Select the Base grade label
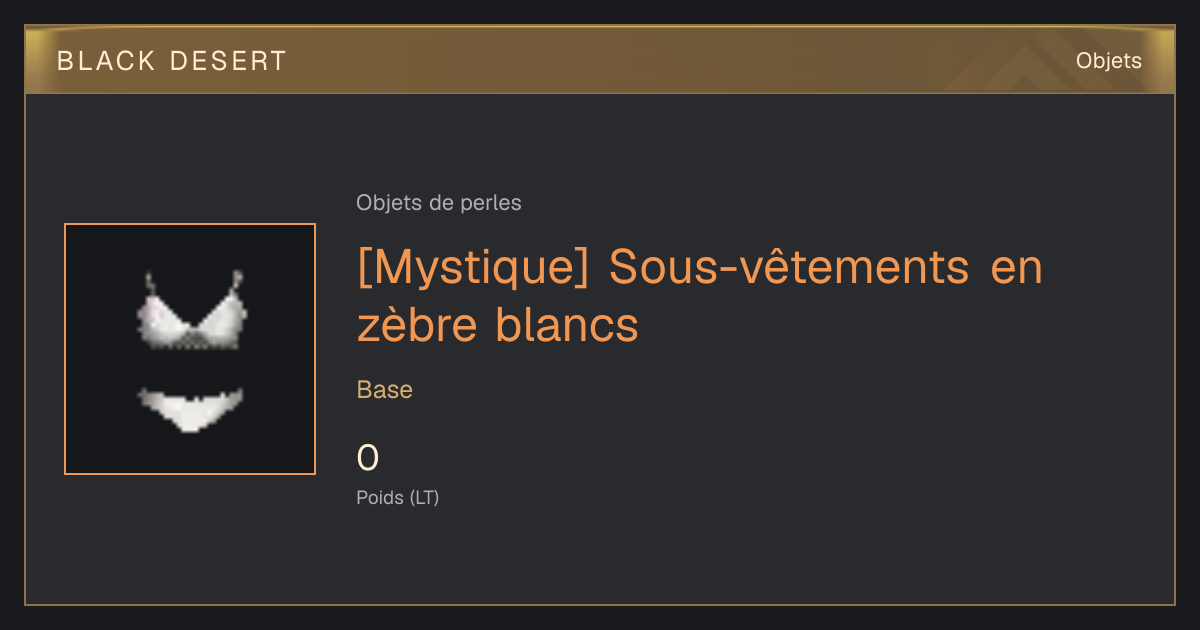Screen dimensions: 1200x630 [x=385, y=390]
